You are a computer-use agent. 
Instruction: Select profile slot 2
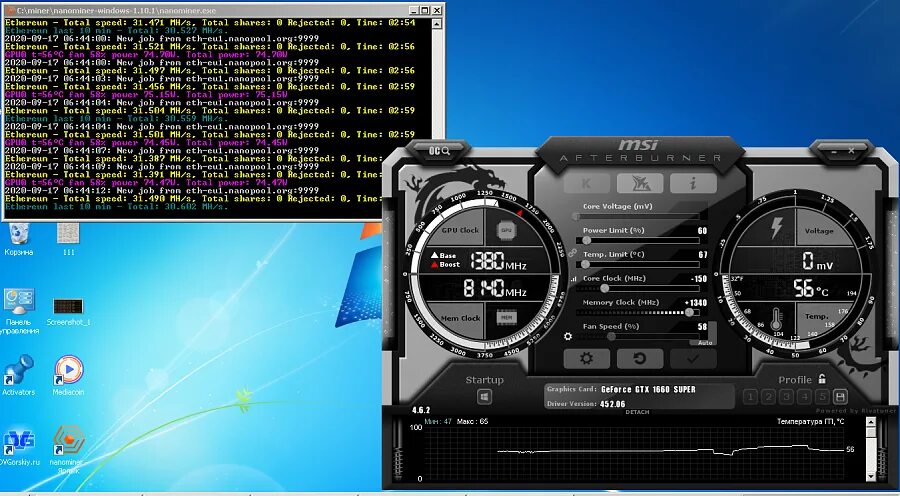point(768,397)
